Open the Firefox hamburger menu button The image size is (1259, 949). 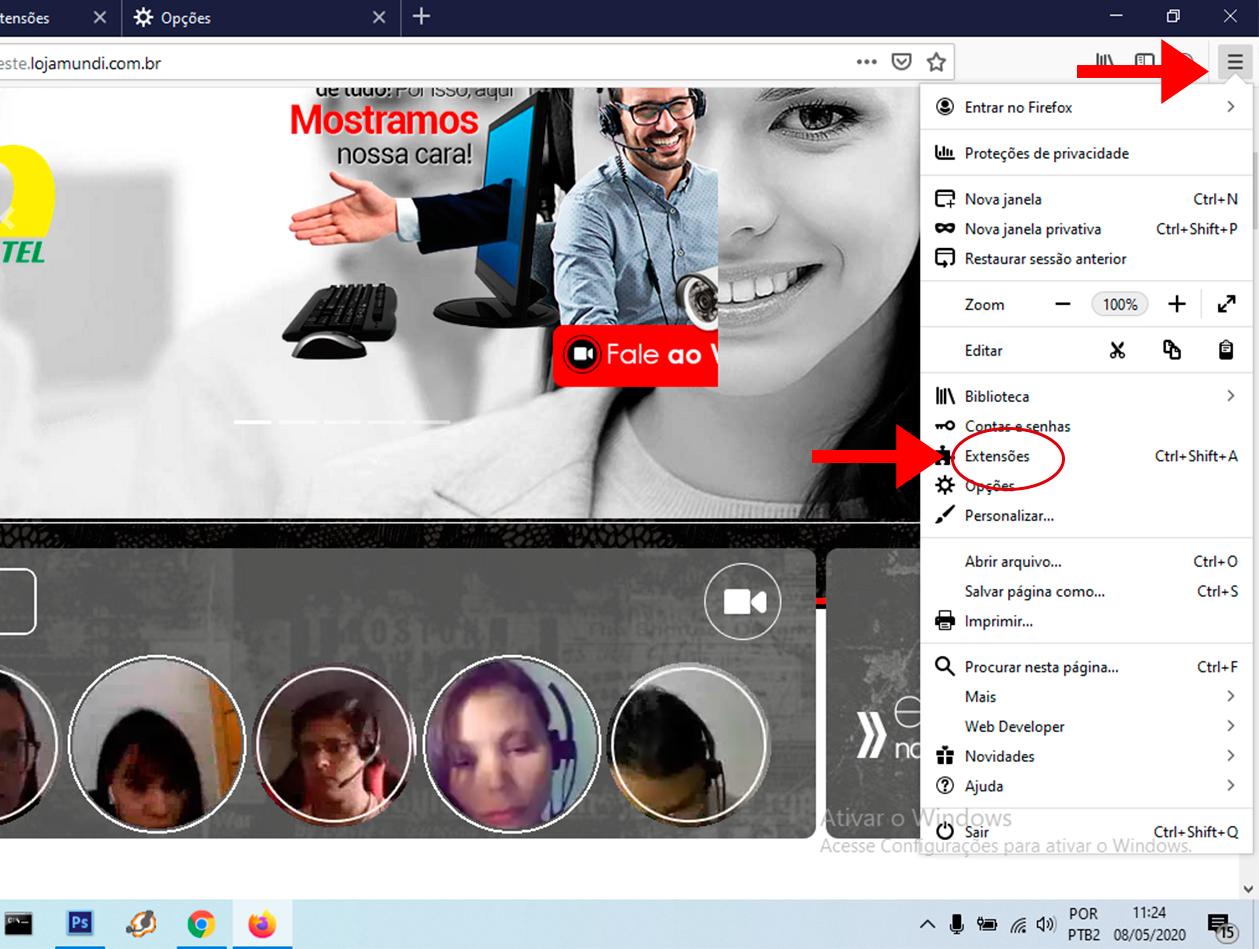[x=1236, y=63]
